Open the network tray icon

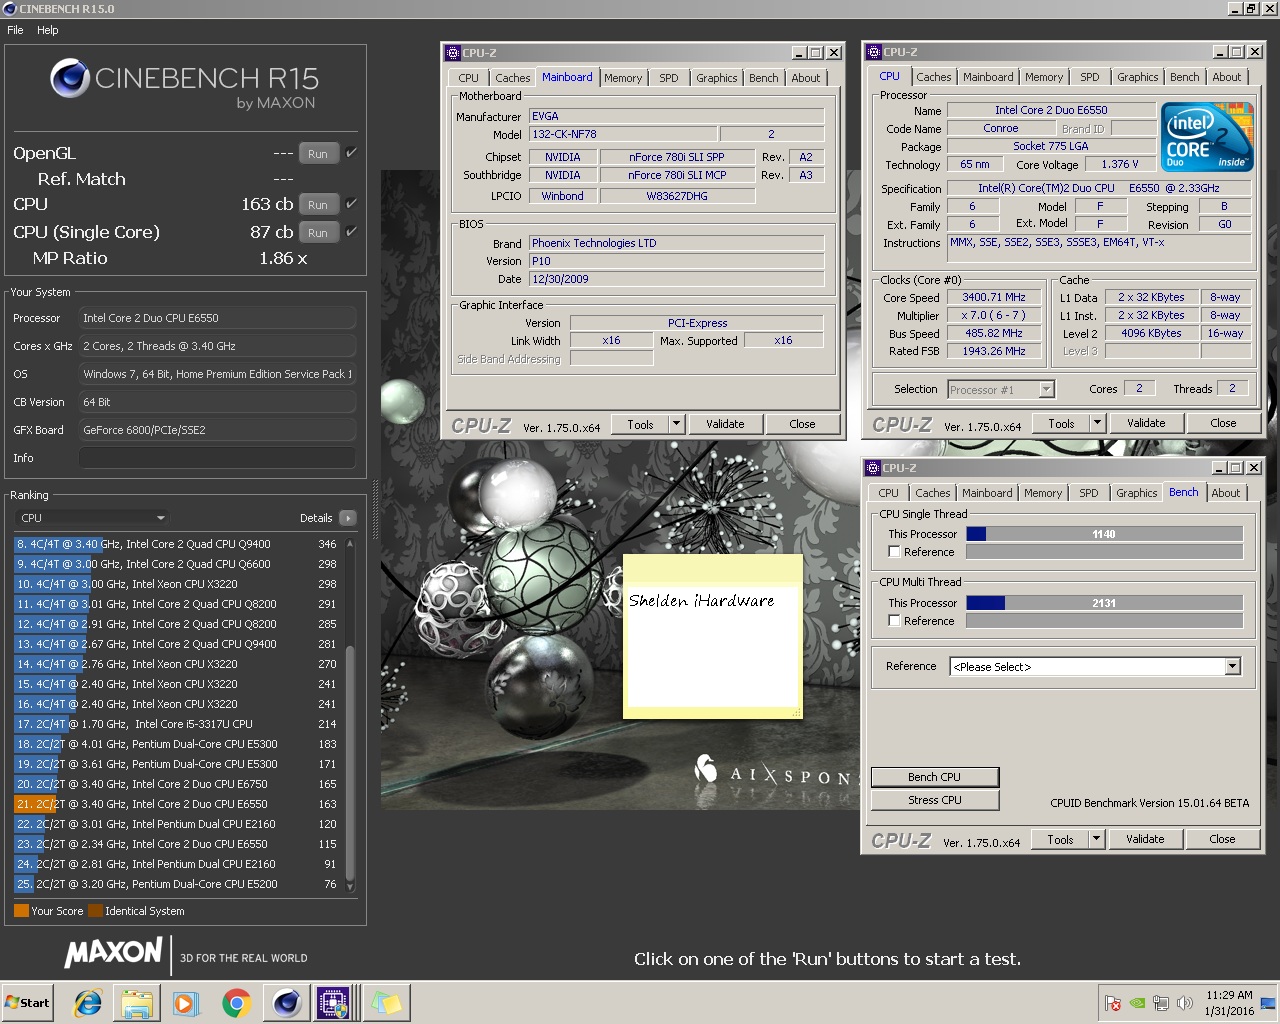(x=1161, y=1003)
